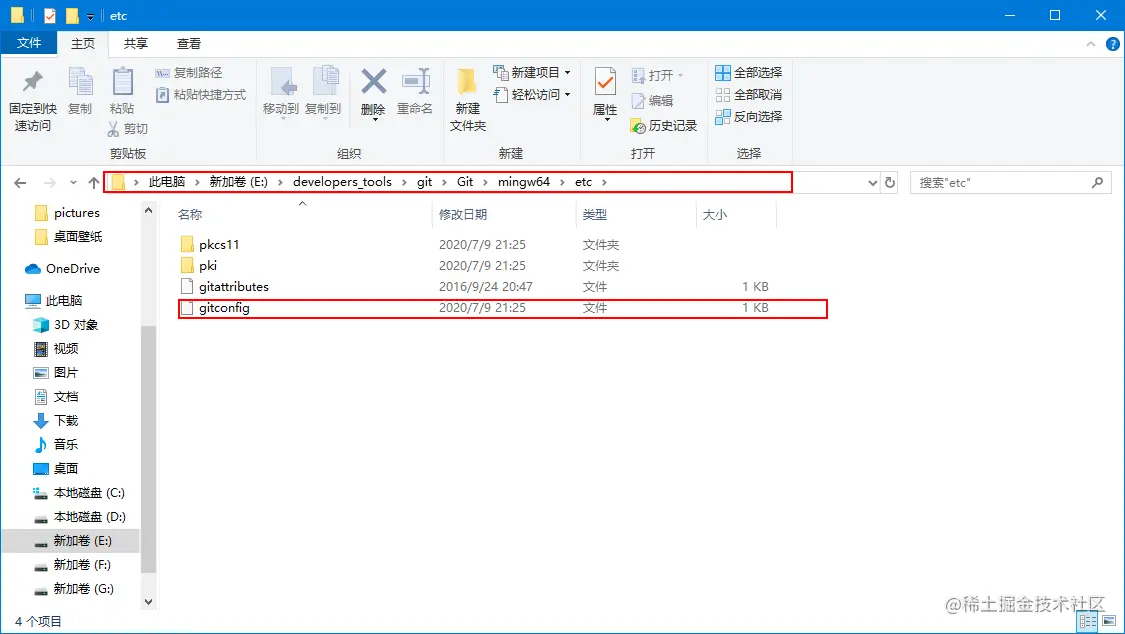This screenshot has width=1125, height=634.
Task: Refresh the current folder view
Action: (x=890, y=183)
